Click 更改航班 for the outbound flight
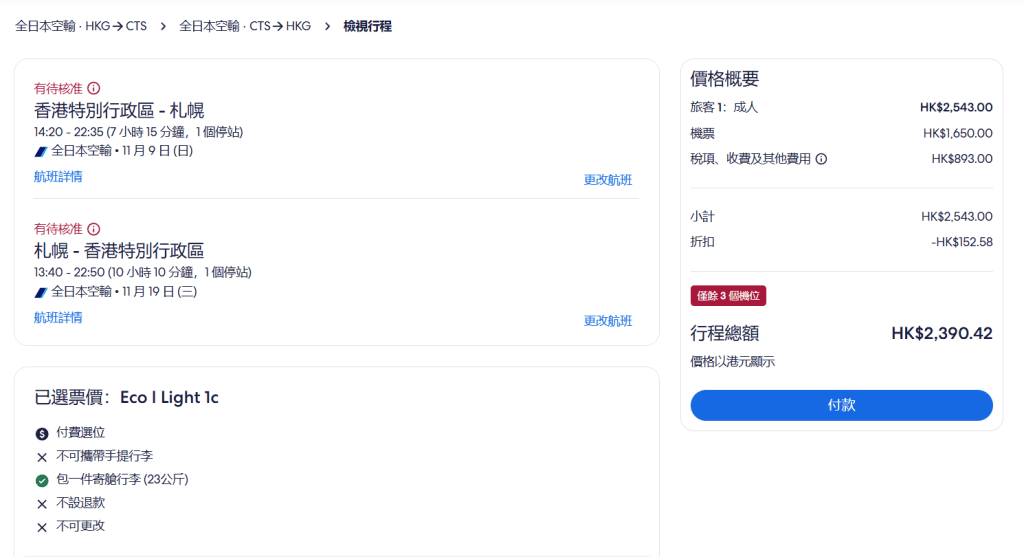 coord(608,180)
